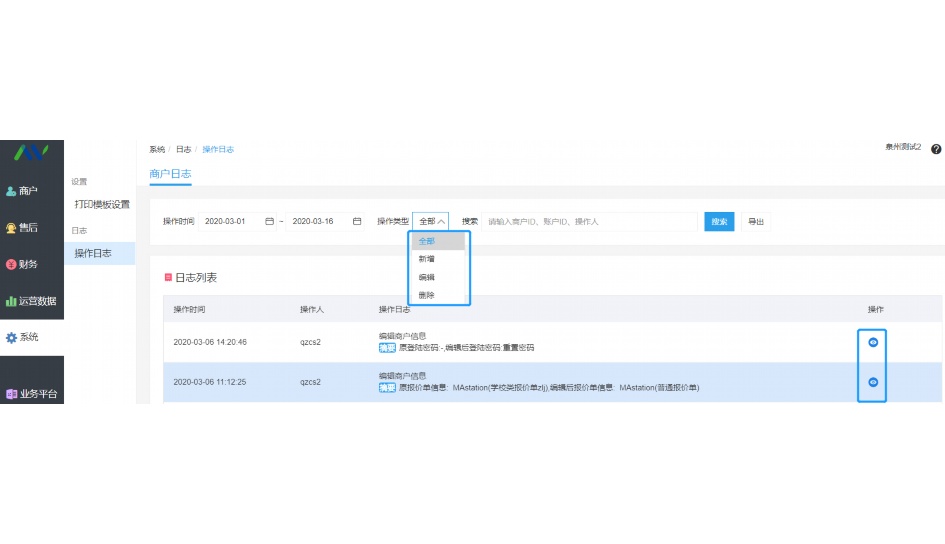
Task: Open 业务平台 in the sidebar
Action: 31,394
